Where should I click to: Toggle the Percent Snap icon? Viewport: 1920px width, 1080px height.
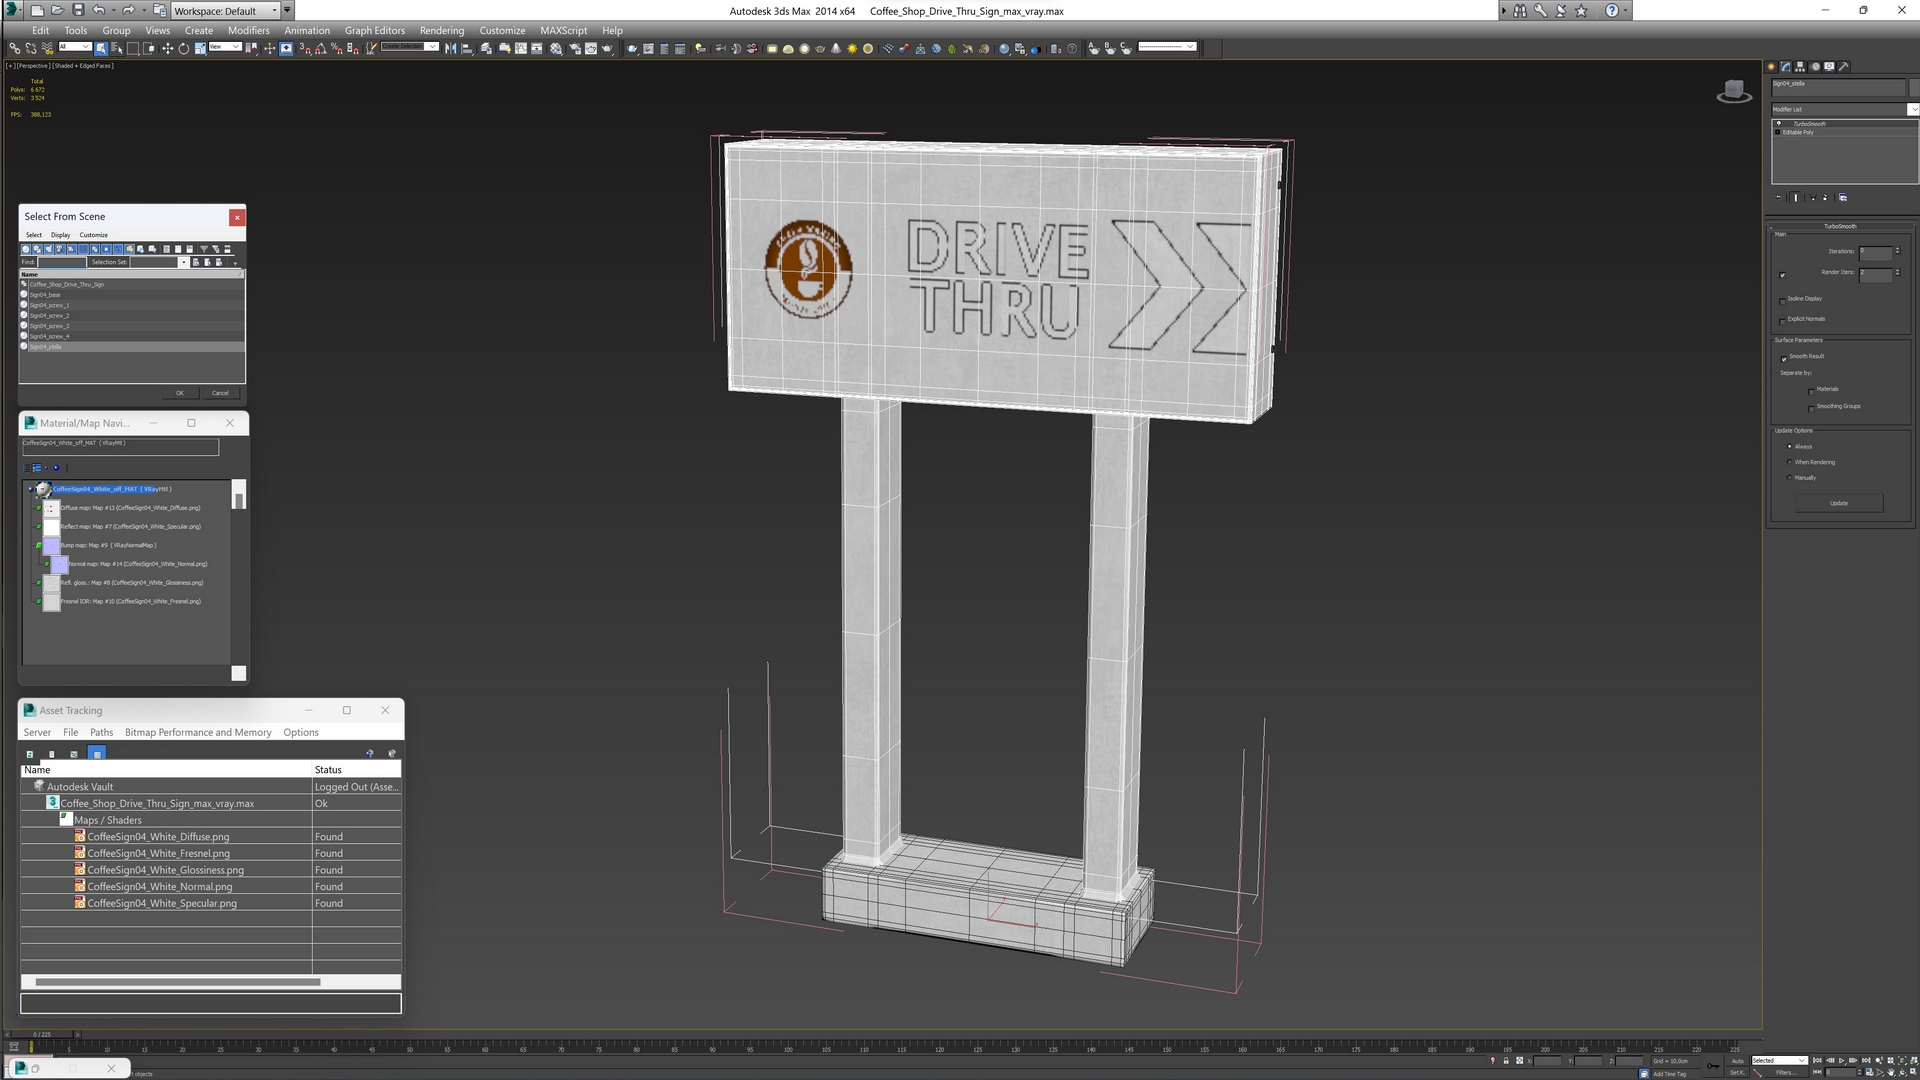coord(336,48)
